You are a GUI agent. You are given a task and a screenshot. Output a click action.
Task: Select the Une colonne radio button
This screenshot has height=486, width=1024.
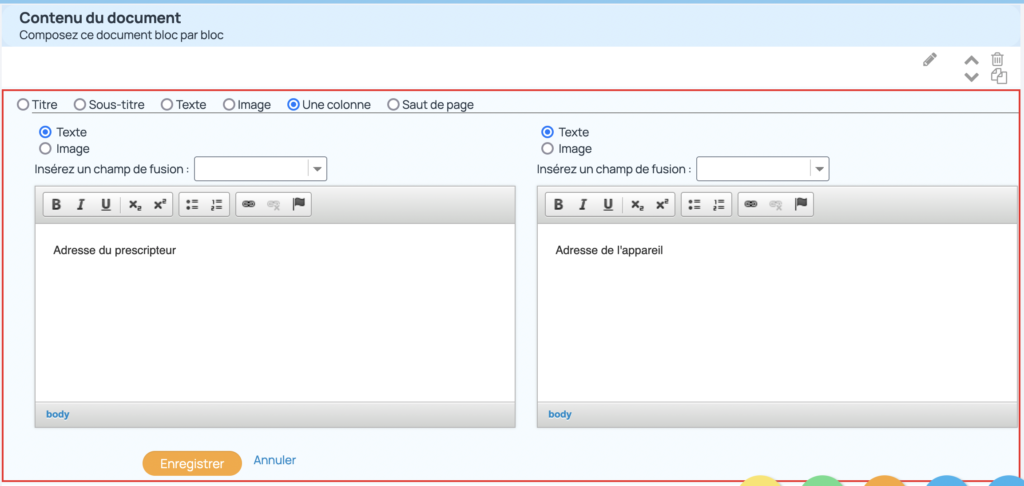coord(294,105)
